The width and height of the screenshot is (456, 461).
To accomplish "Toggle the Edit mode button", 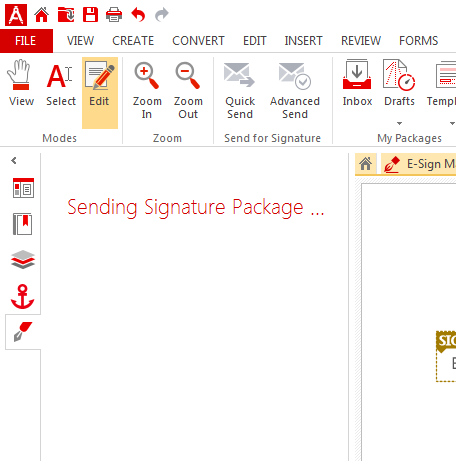I will (100, 93).
